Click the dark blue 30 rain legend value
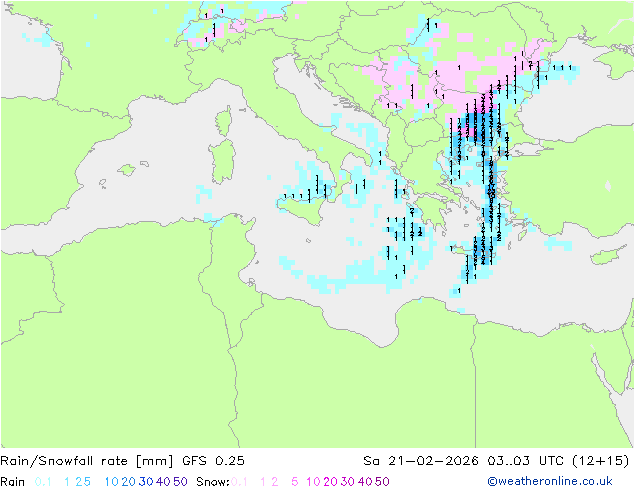634x490 pixels. pyautogui.click(x=146, y=482)
